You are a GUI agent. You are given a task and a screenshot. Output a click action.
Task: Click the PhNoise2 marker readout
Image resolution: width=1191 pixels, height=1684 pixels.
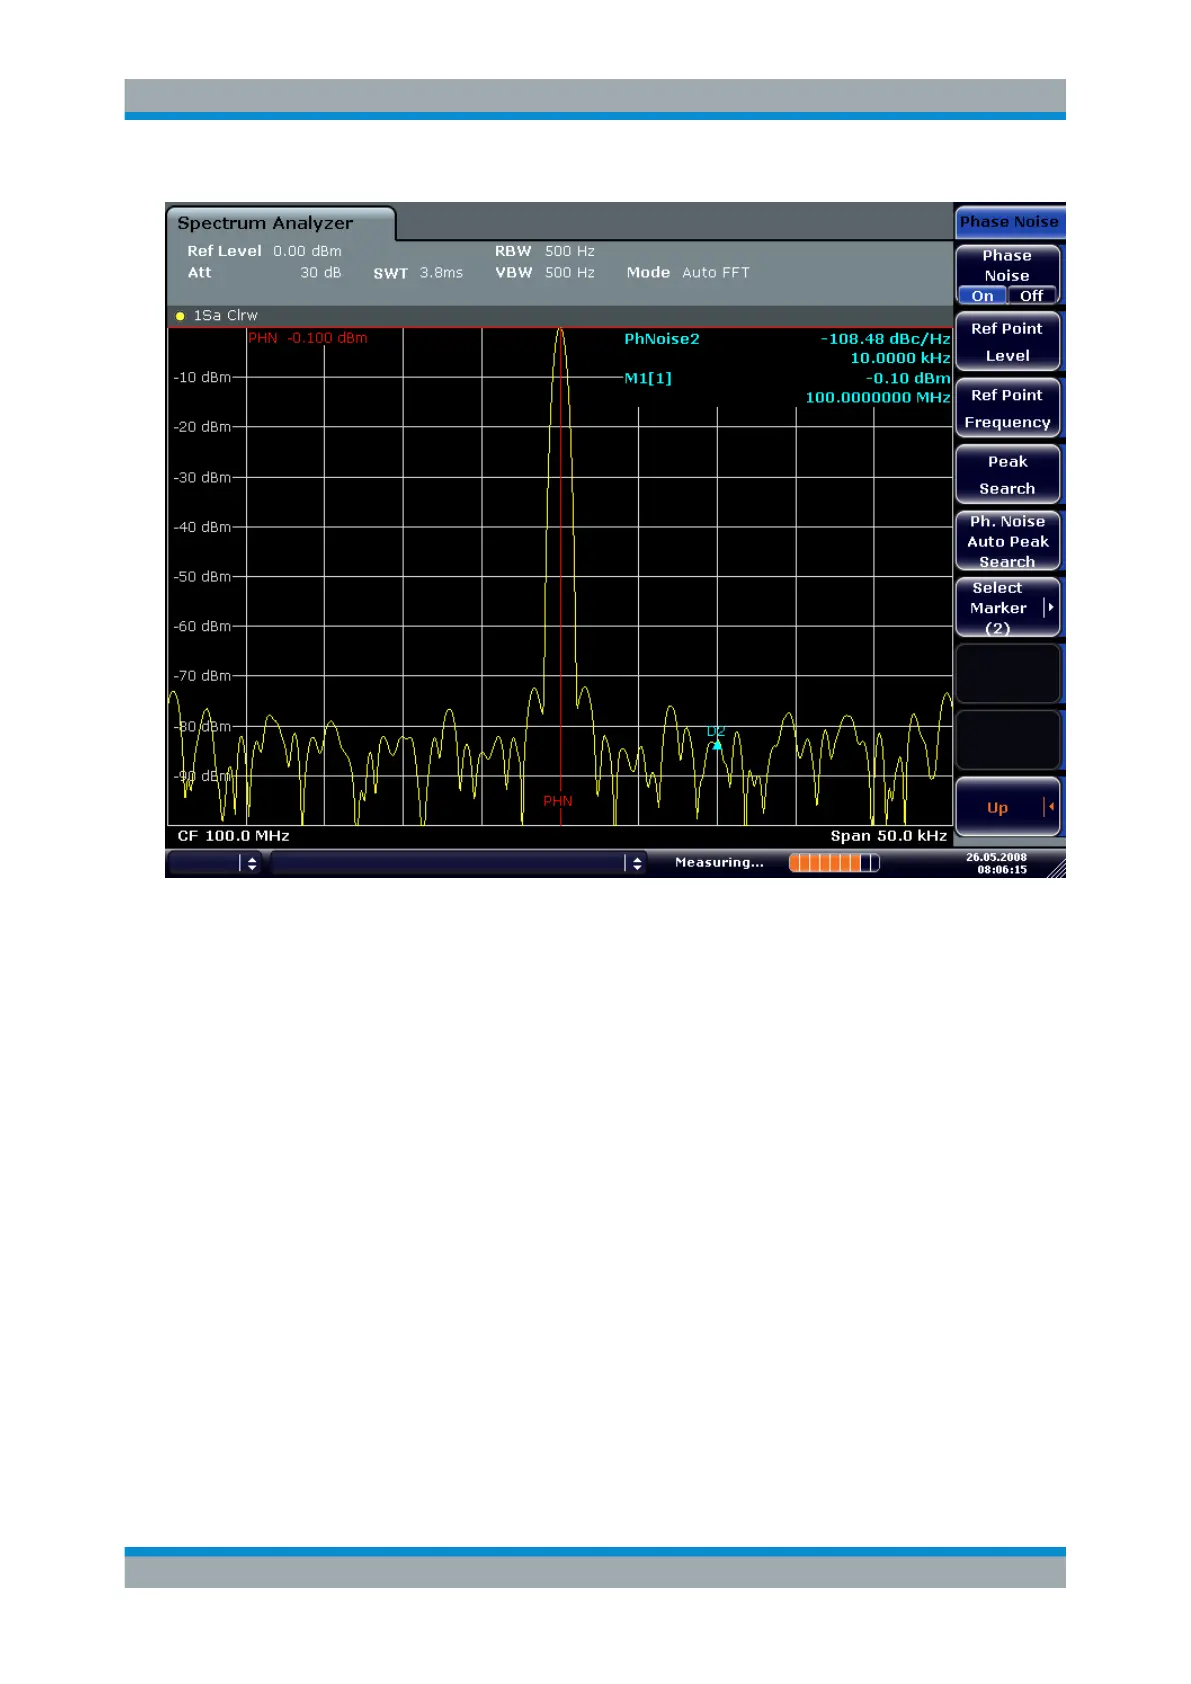(662, 339)
